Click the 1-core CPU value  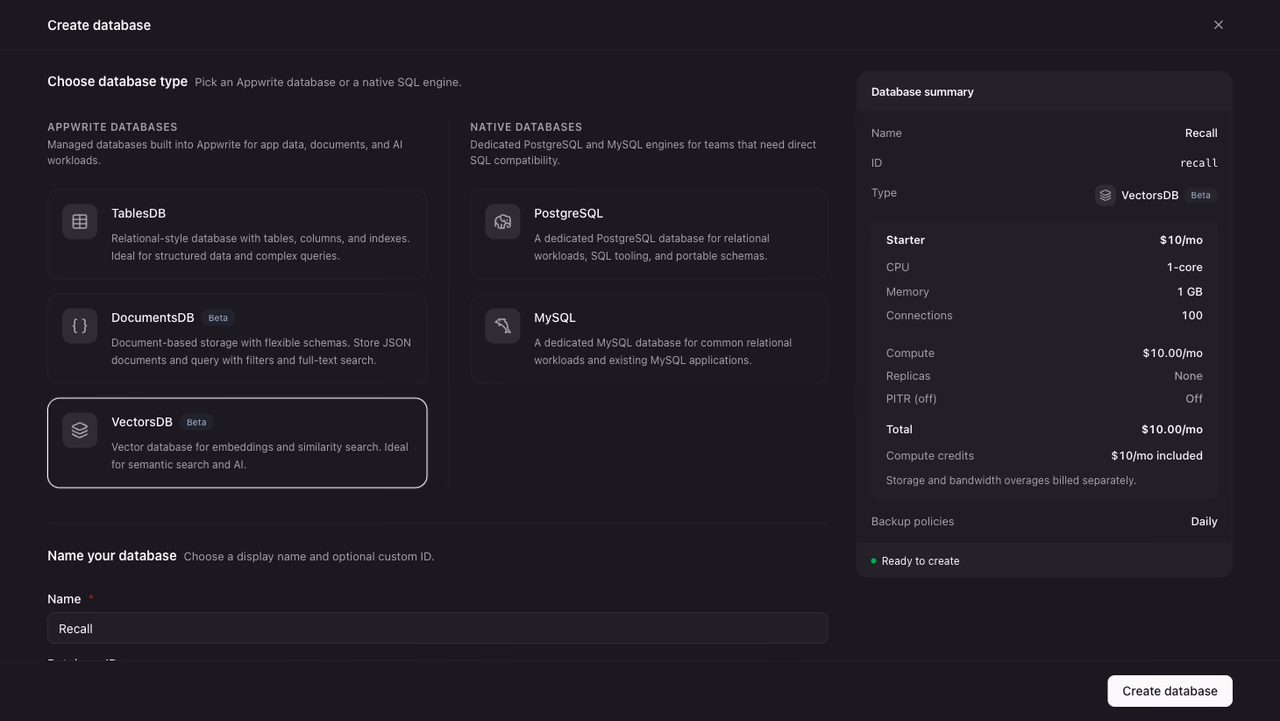1185,267
